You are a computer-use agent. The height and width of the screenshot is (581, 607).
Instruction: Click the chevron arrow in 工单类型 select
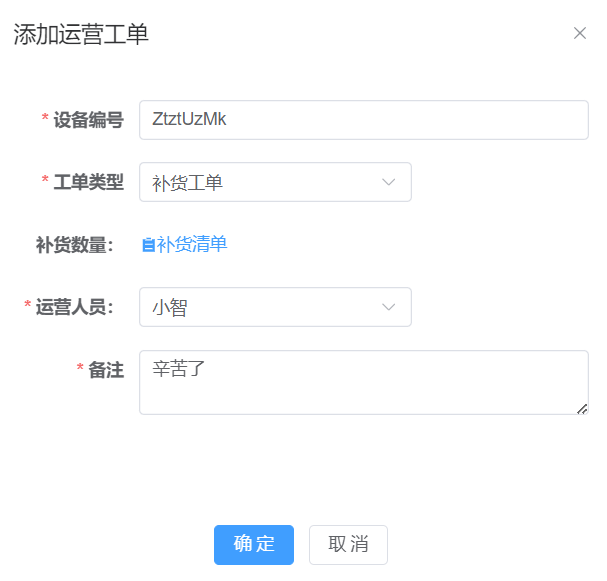pos(389,182)
